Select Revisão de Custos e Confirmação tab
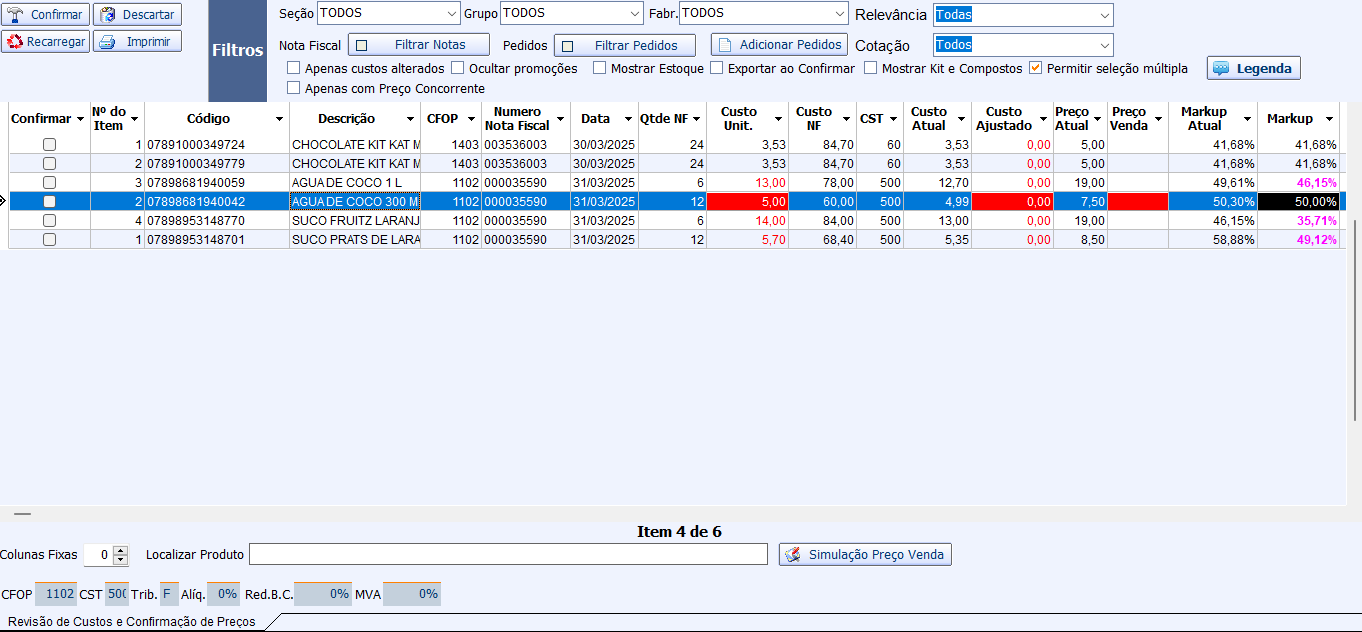 click(131, 622)
